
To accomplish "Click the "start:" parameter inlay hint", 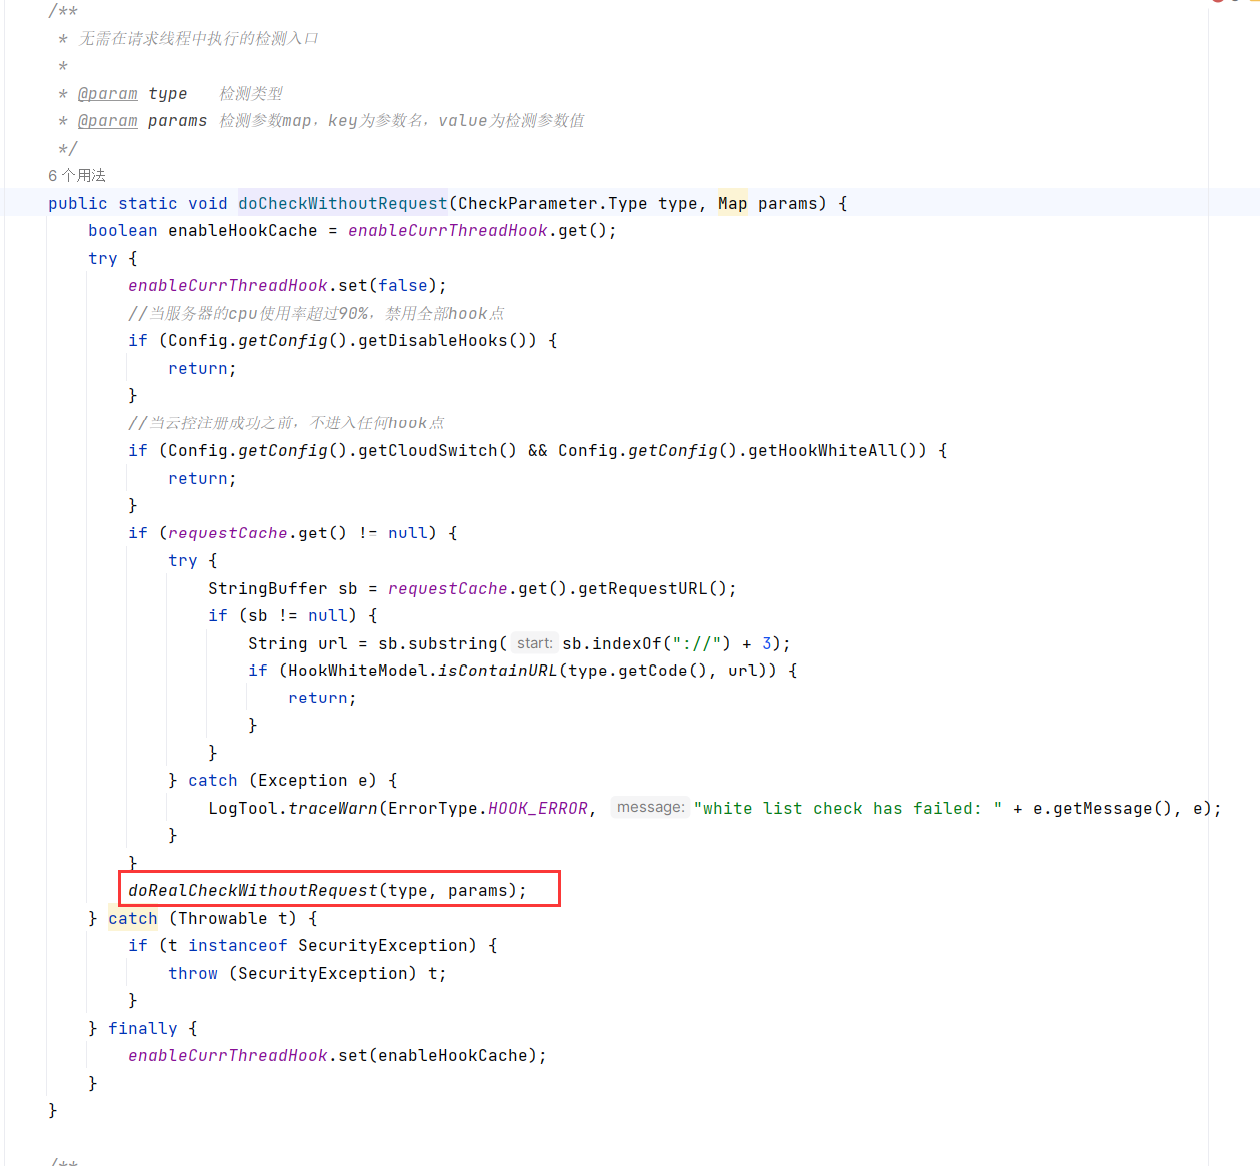I will [x=535, y=643].
